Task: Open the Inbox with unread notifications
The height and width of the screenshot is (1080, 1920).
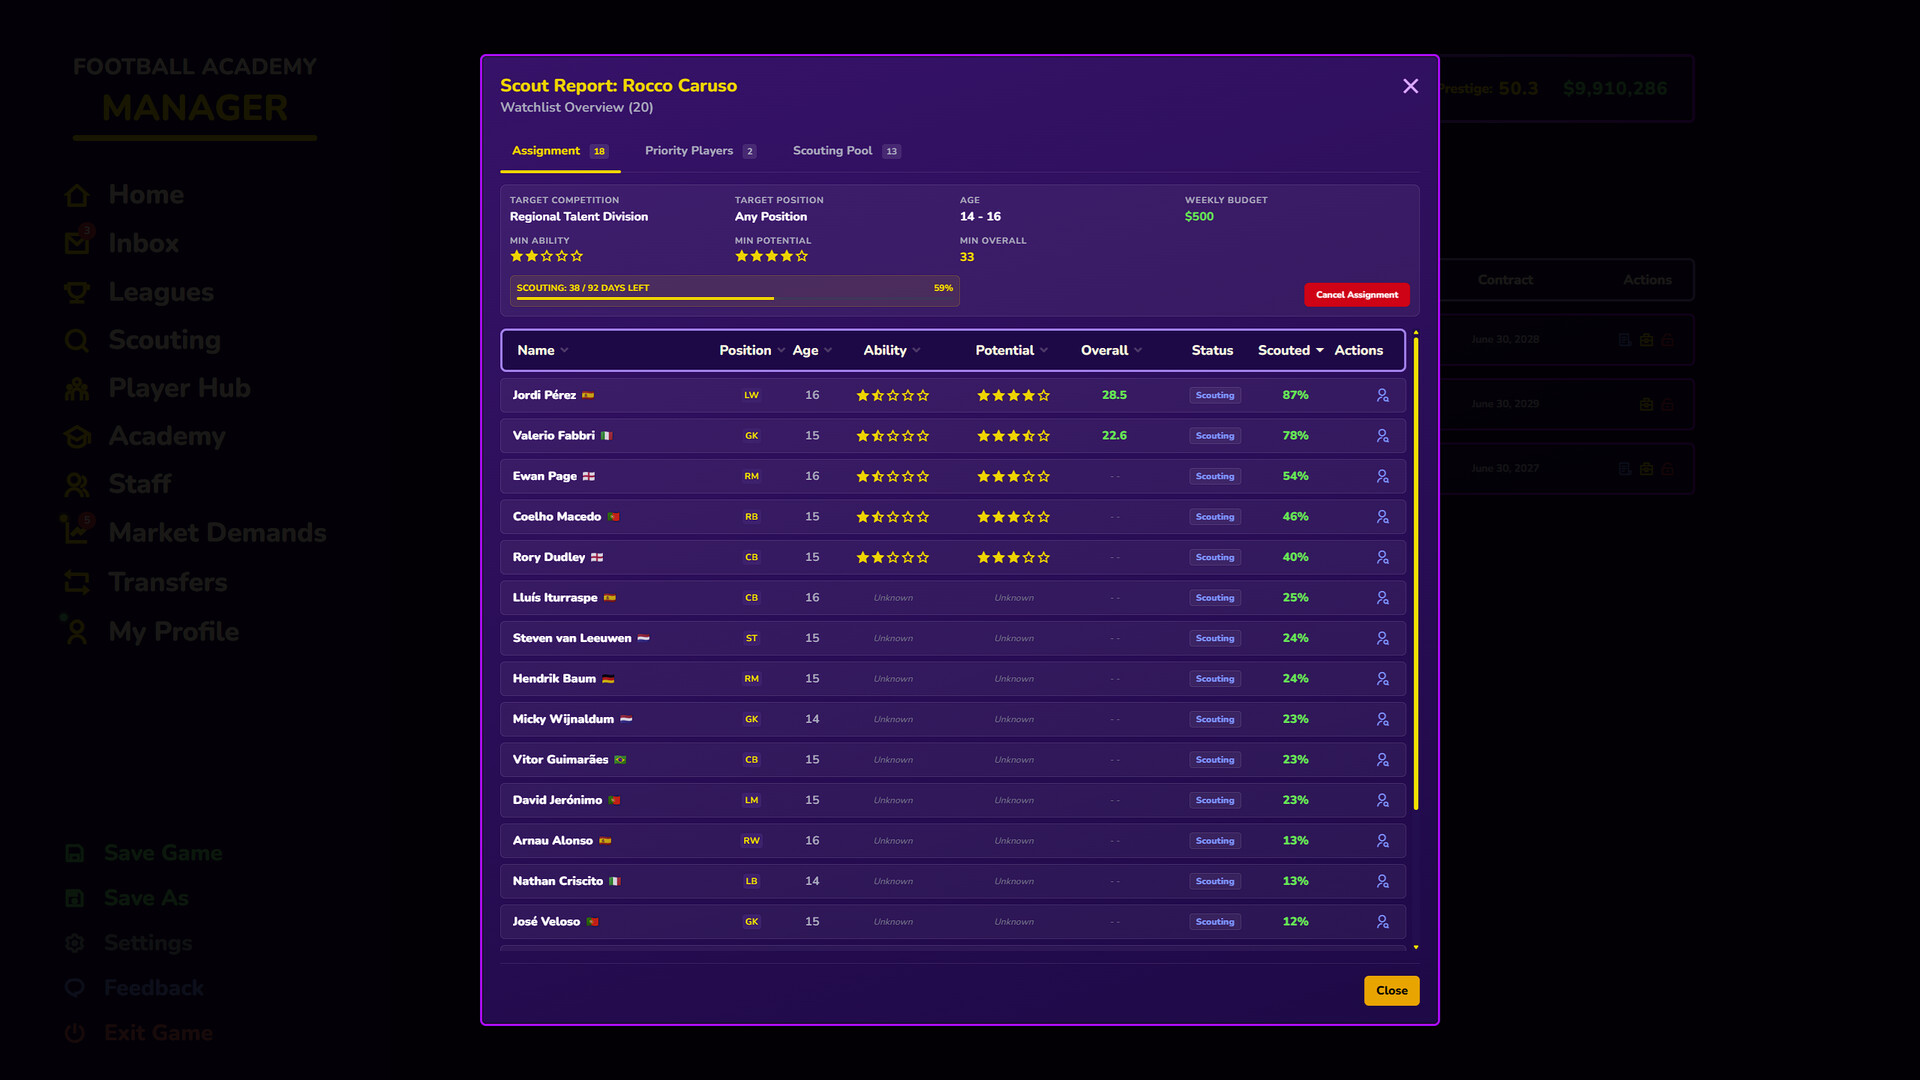Action: (x=143, y=243)
